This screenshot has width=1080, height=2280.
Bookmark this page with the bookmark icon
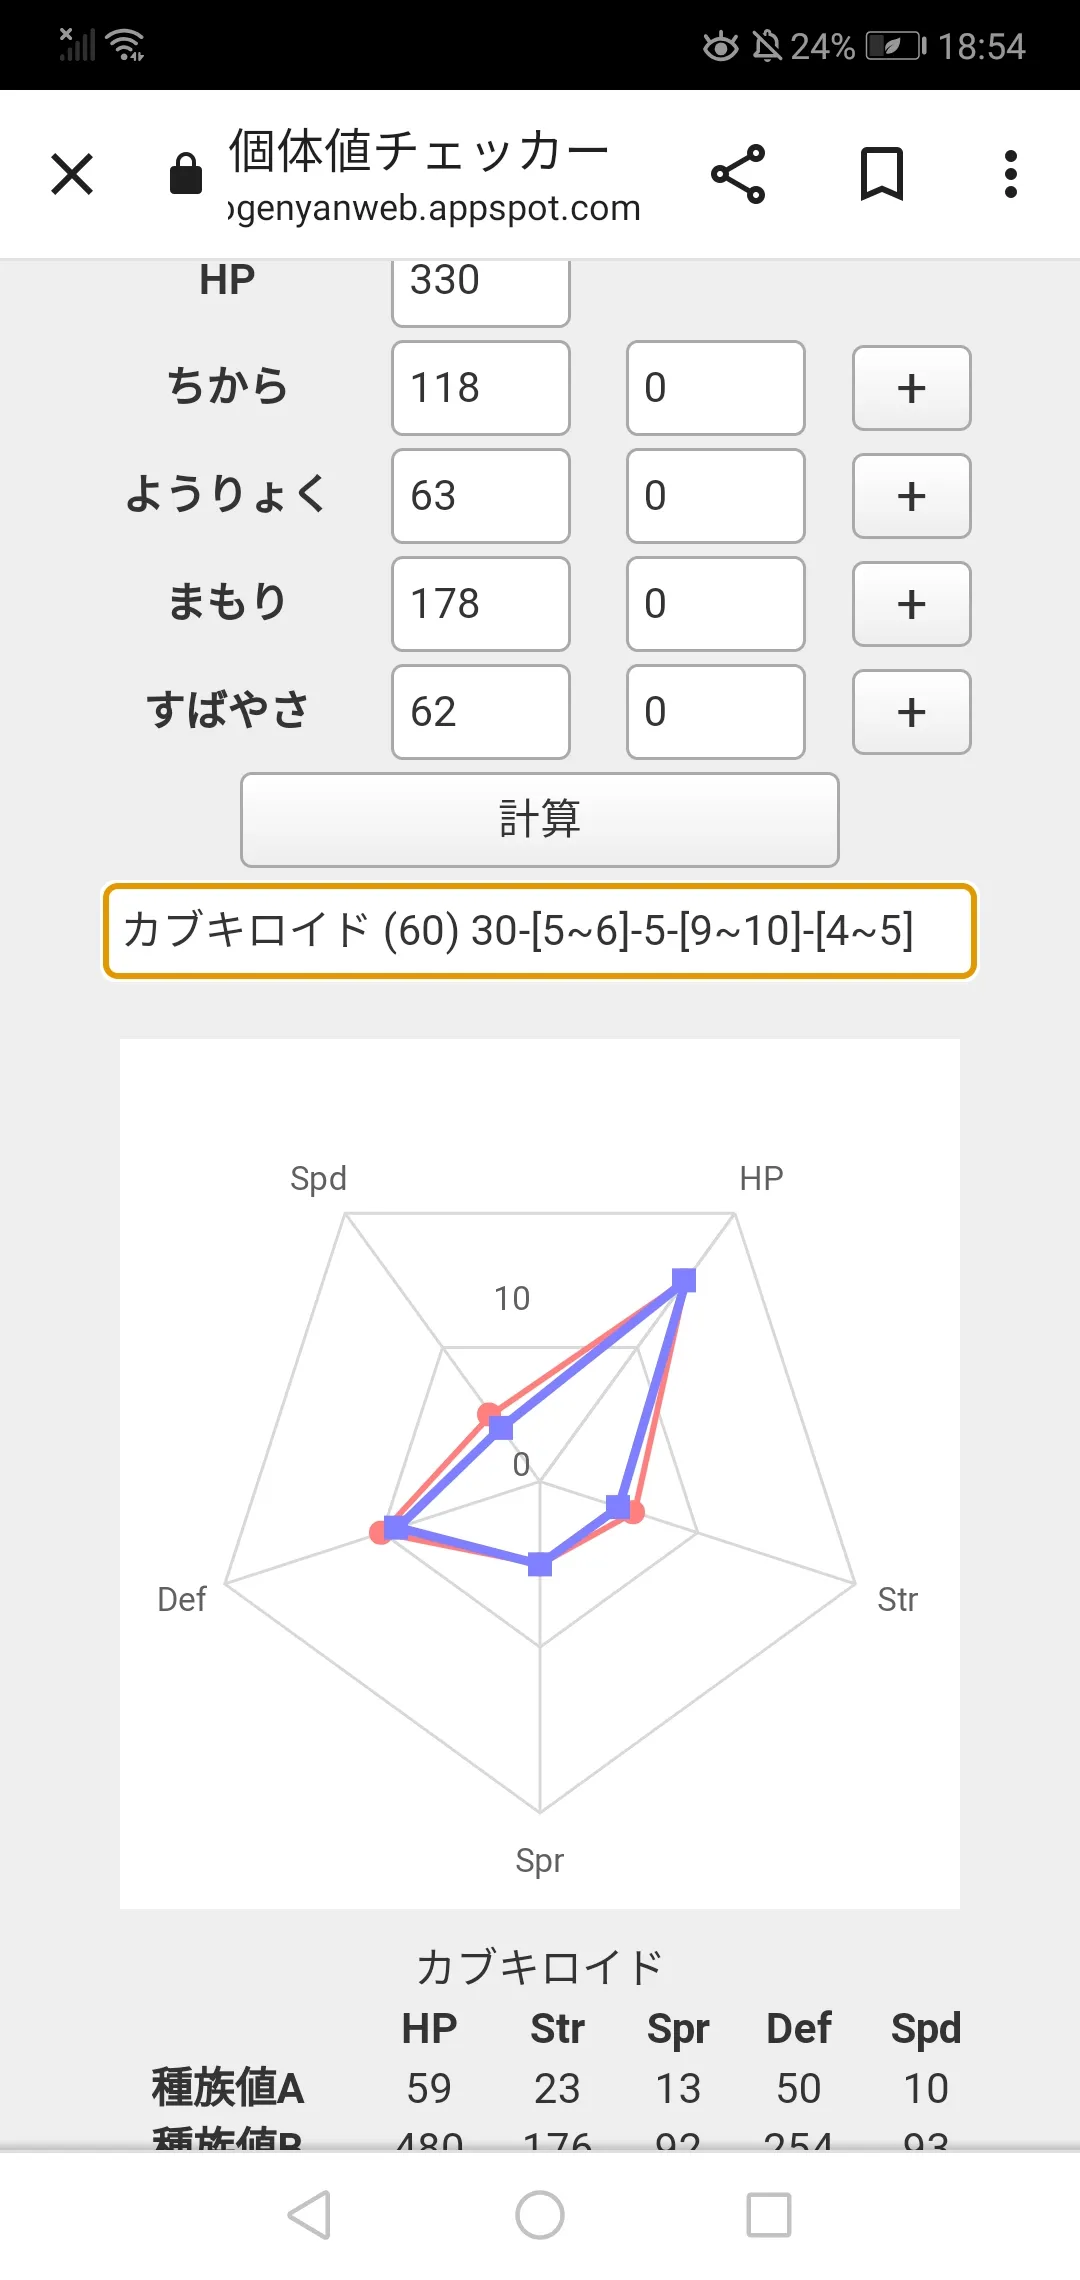coord(882,174)
